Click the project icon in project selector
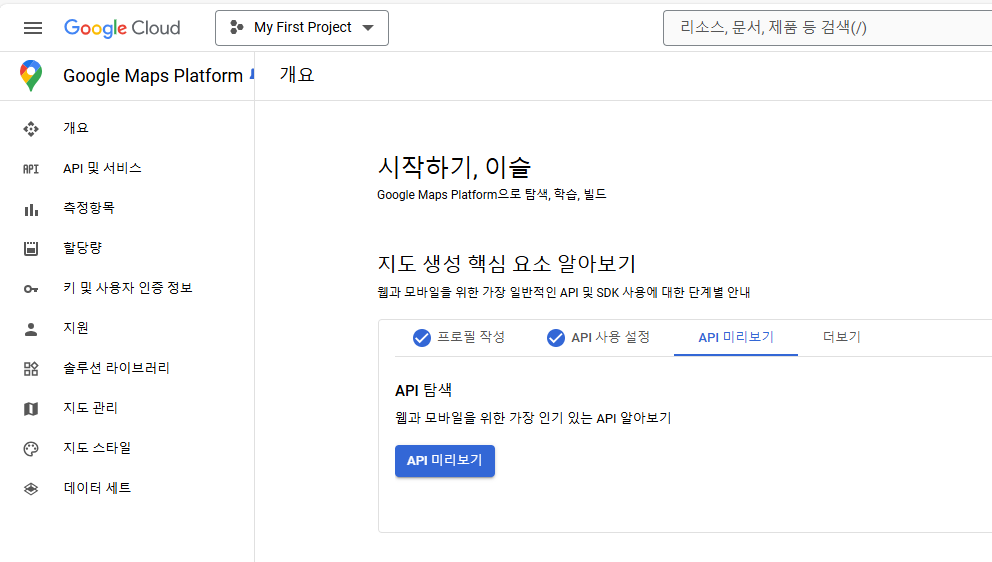The image size is (992, 562). (237, 27)
